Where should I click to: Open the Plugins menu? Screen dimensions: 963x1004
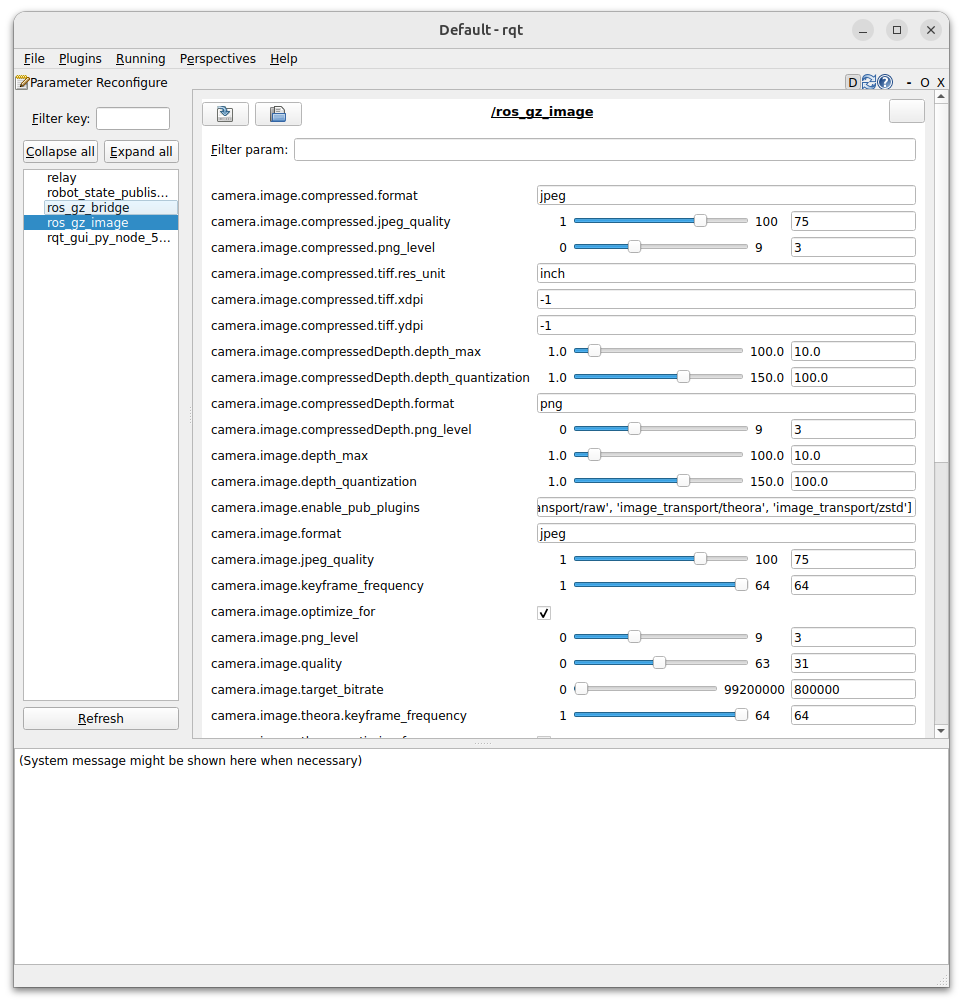pos(80,59)
